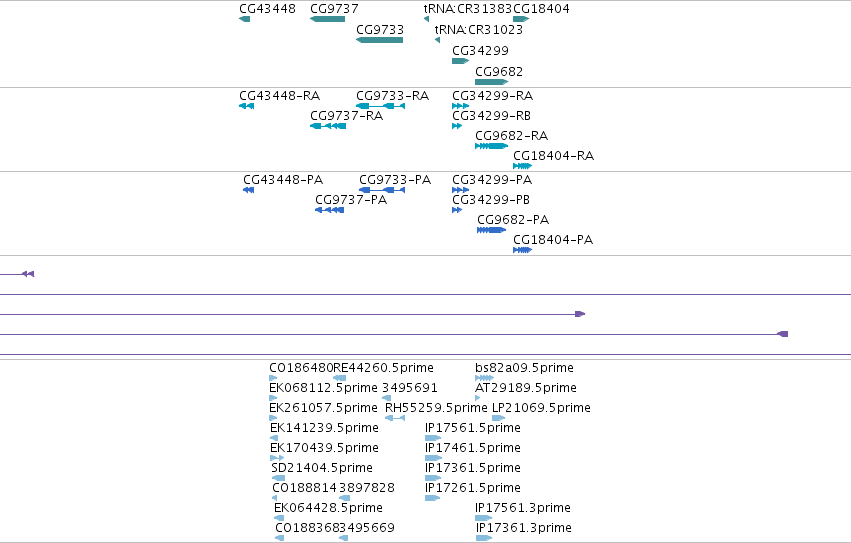Click protein CG34299-PB label

(x=491, y=200)
